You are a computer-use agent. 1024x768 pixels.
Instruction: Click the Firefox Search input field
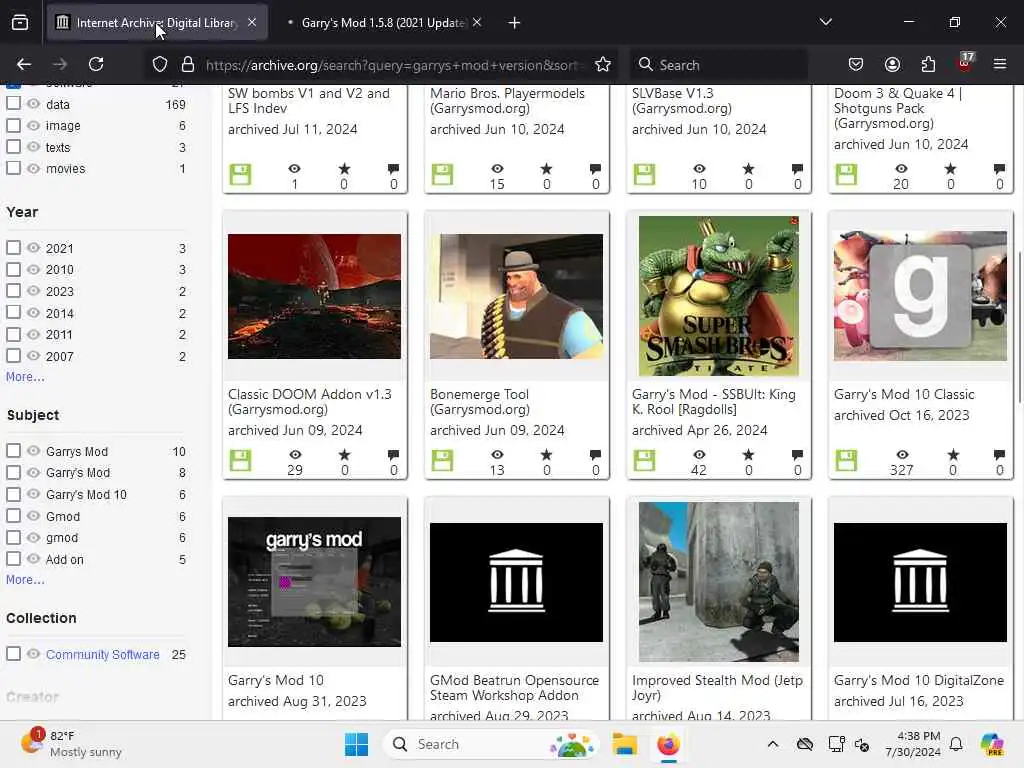click(x=718, y=65)
